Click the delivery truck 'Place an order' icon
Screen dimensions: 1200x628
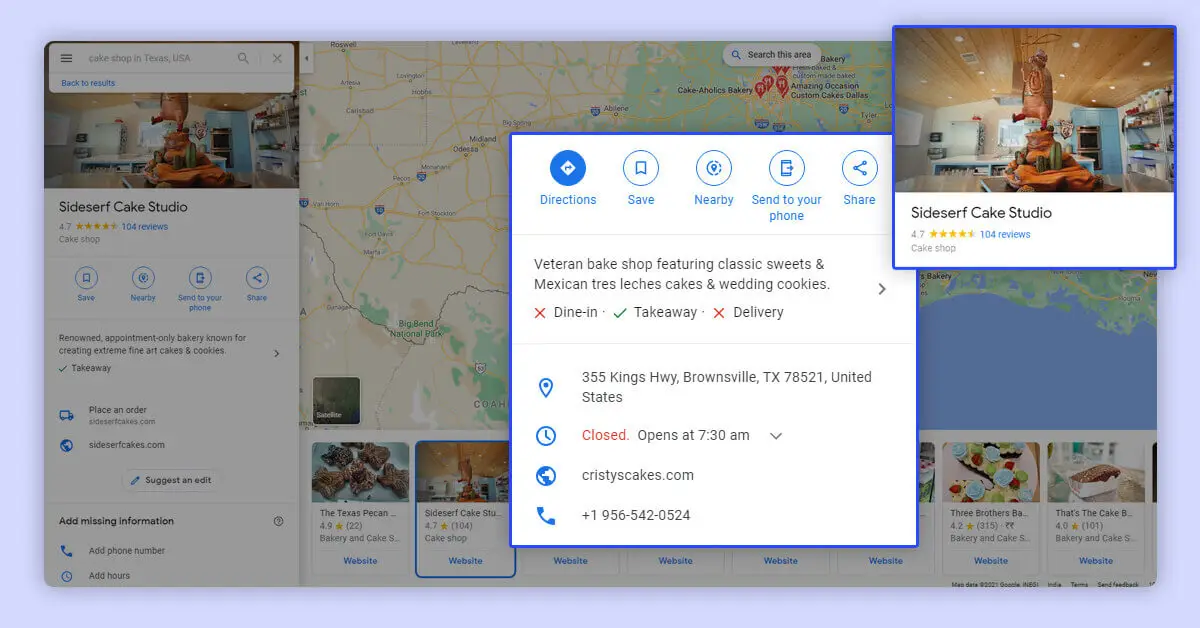click(66, 415)
